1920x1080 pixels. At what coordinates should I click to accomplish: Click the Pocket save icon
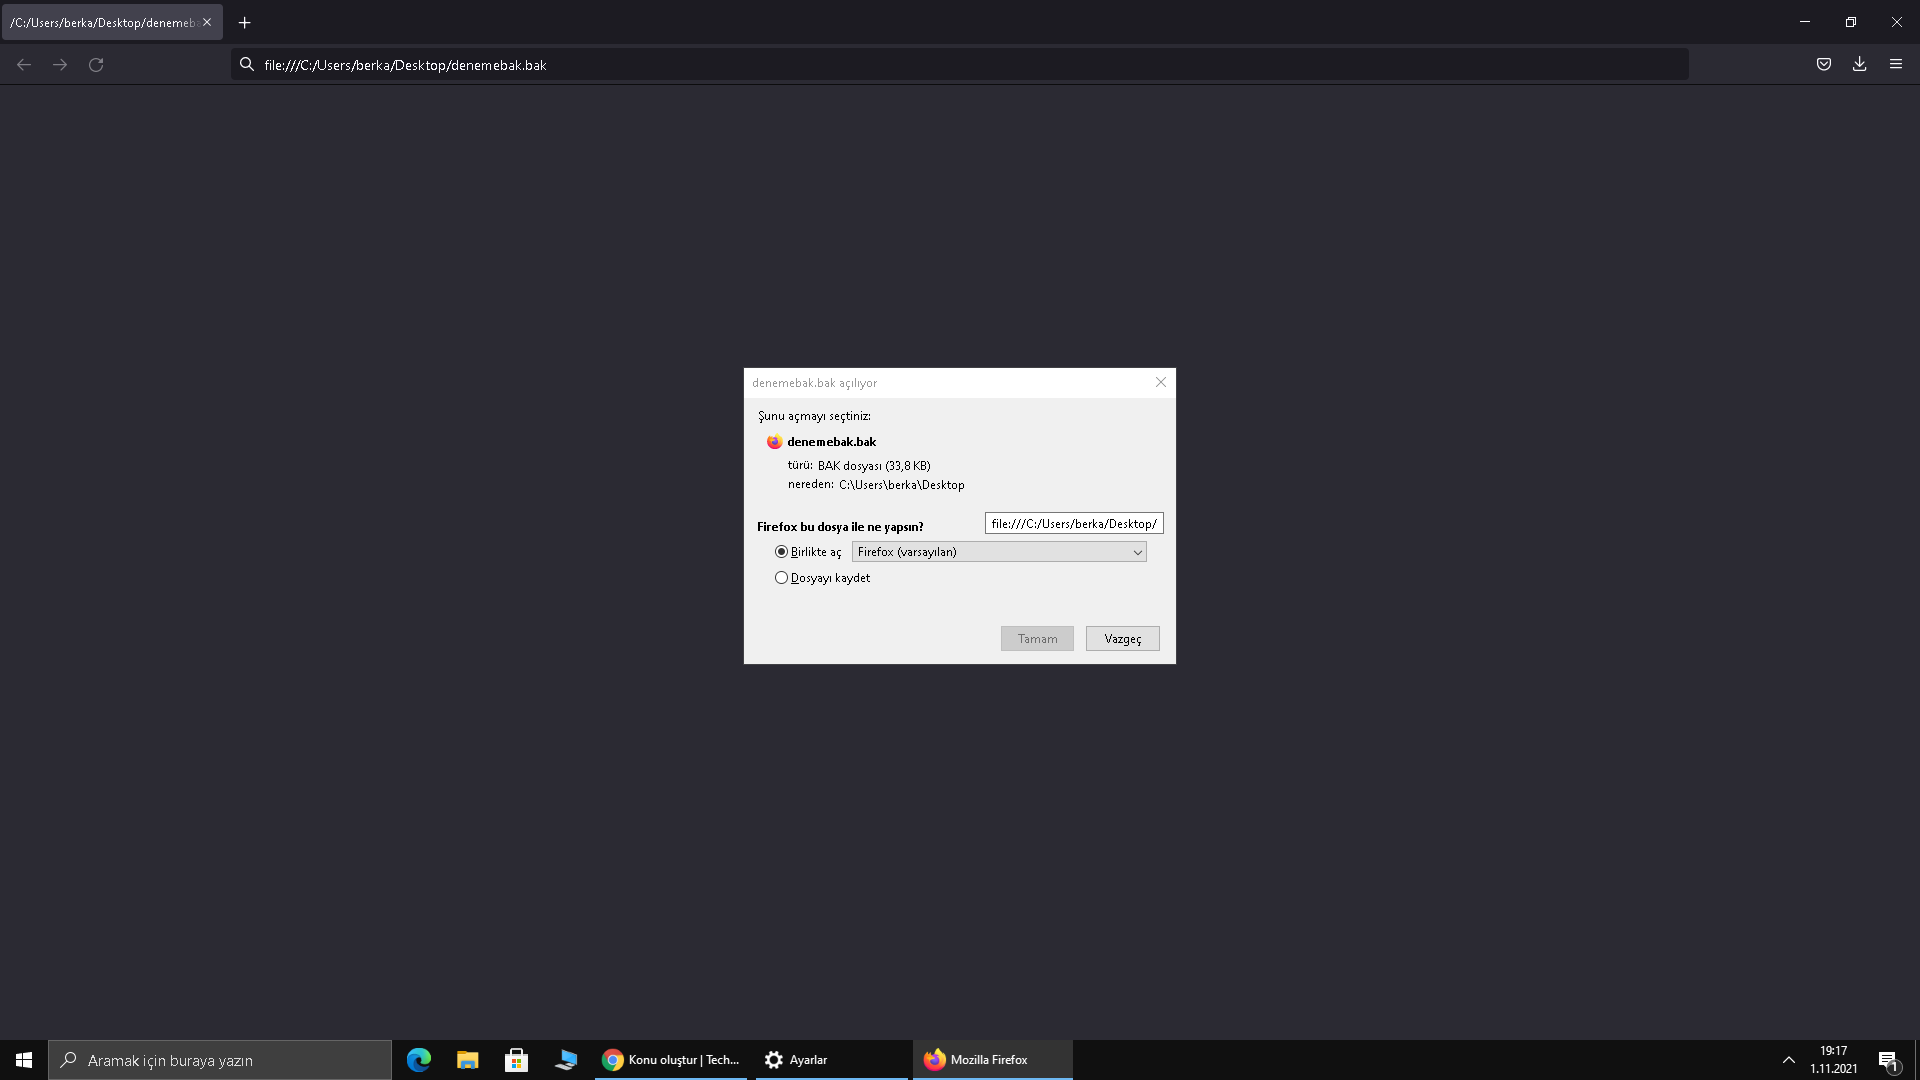(1823, 64)
